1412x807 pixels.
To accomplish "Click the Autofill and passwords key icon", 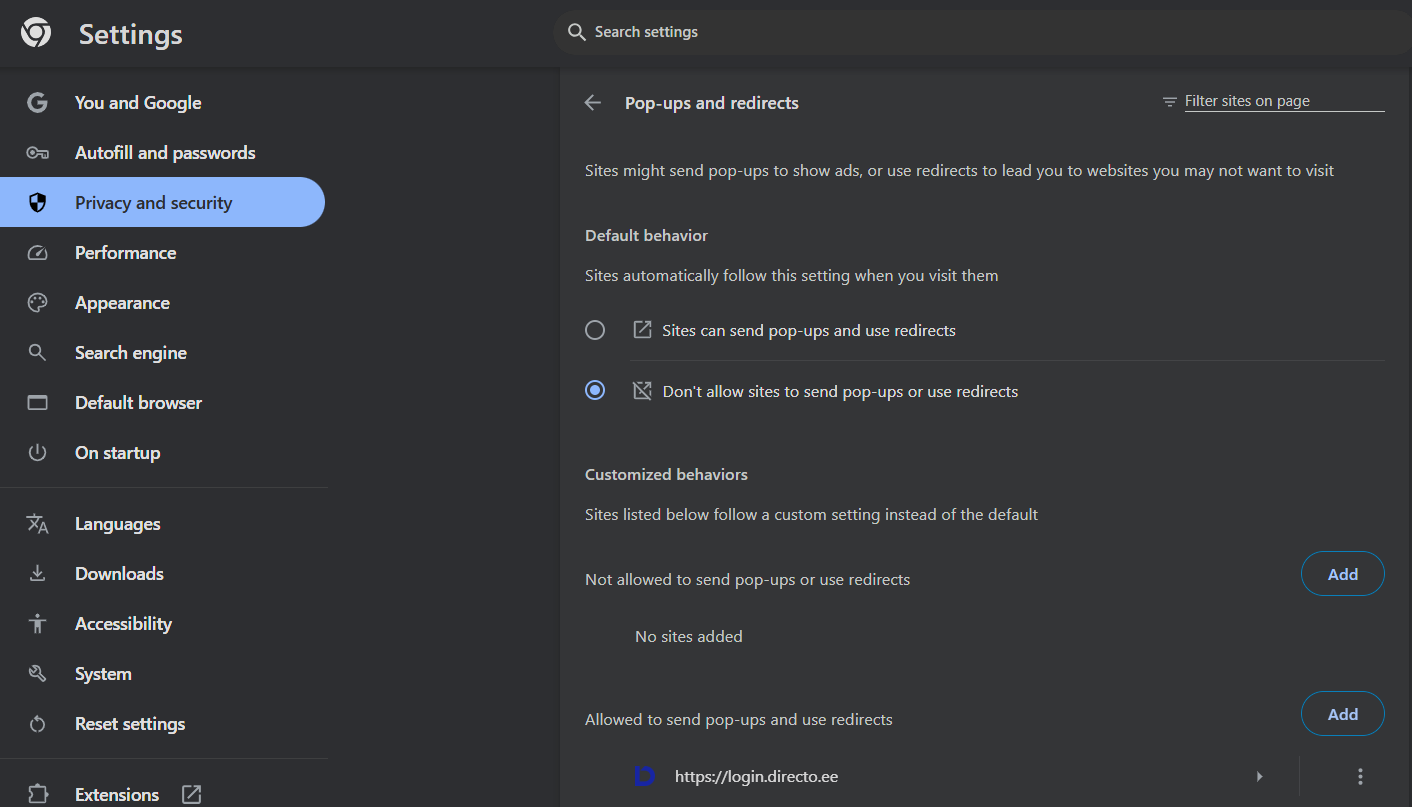I will point(38,153).
